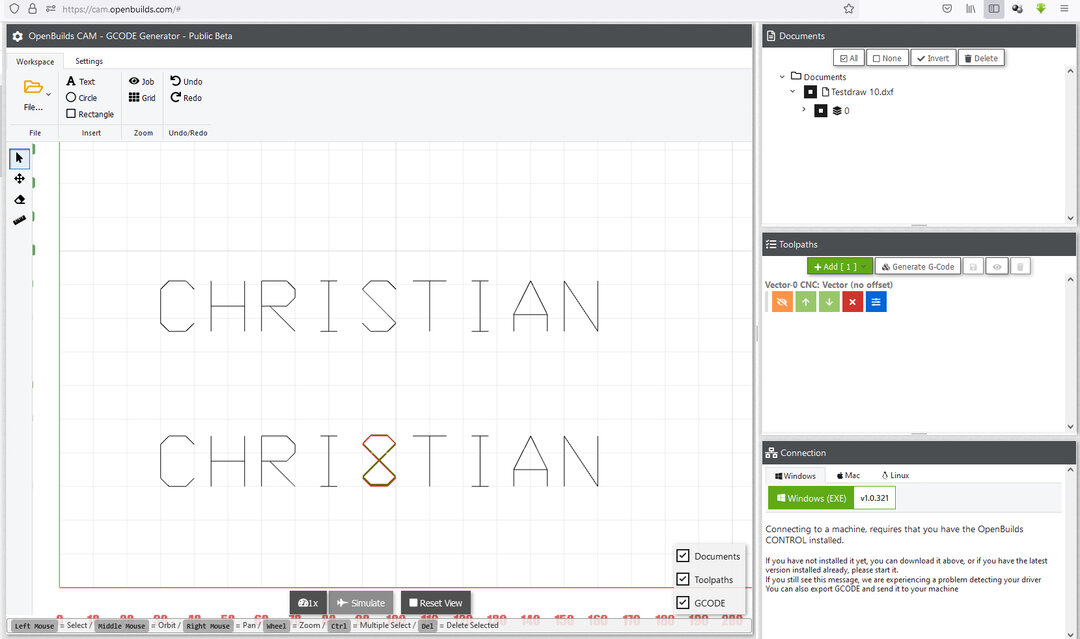This screenshot has height=639, width=1080.
Task: Move Vector-0 toolpath down with green arrow
Action: (x=829, y=301)
